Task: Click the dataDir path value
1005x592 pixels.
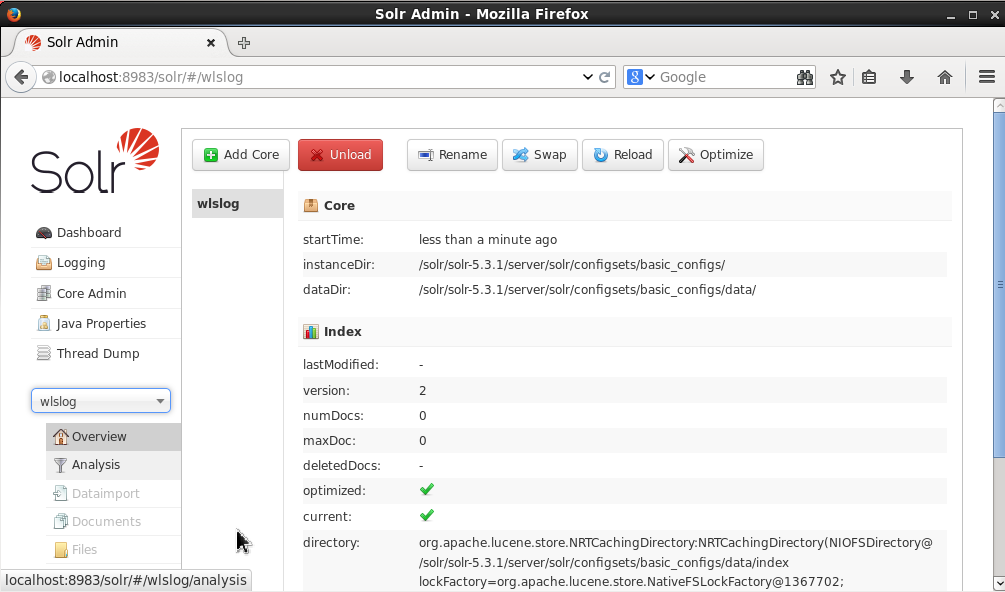Action: (587, 290)
